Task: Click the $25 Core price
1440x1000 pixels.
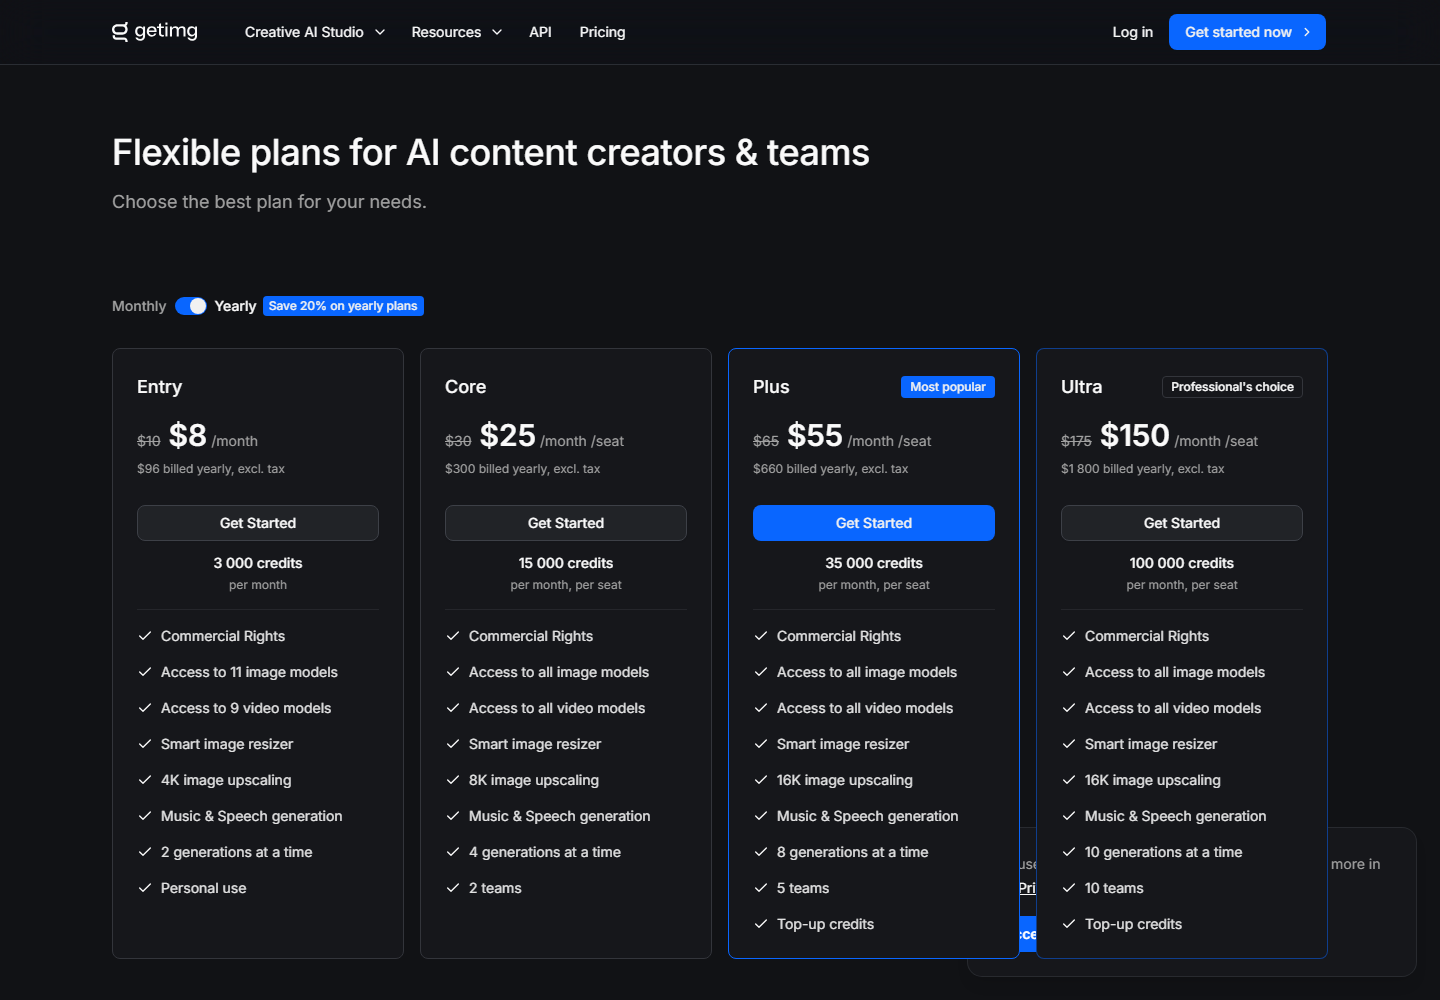Action: click(x=508, y=436)
